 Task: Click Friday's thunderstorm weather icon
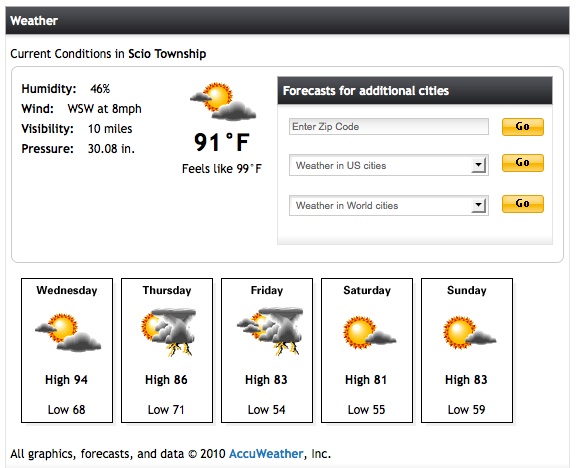(270, 331)
